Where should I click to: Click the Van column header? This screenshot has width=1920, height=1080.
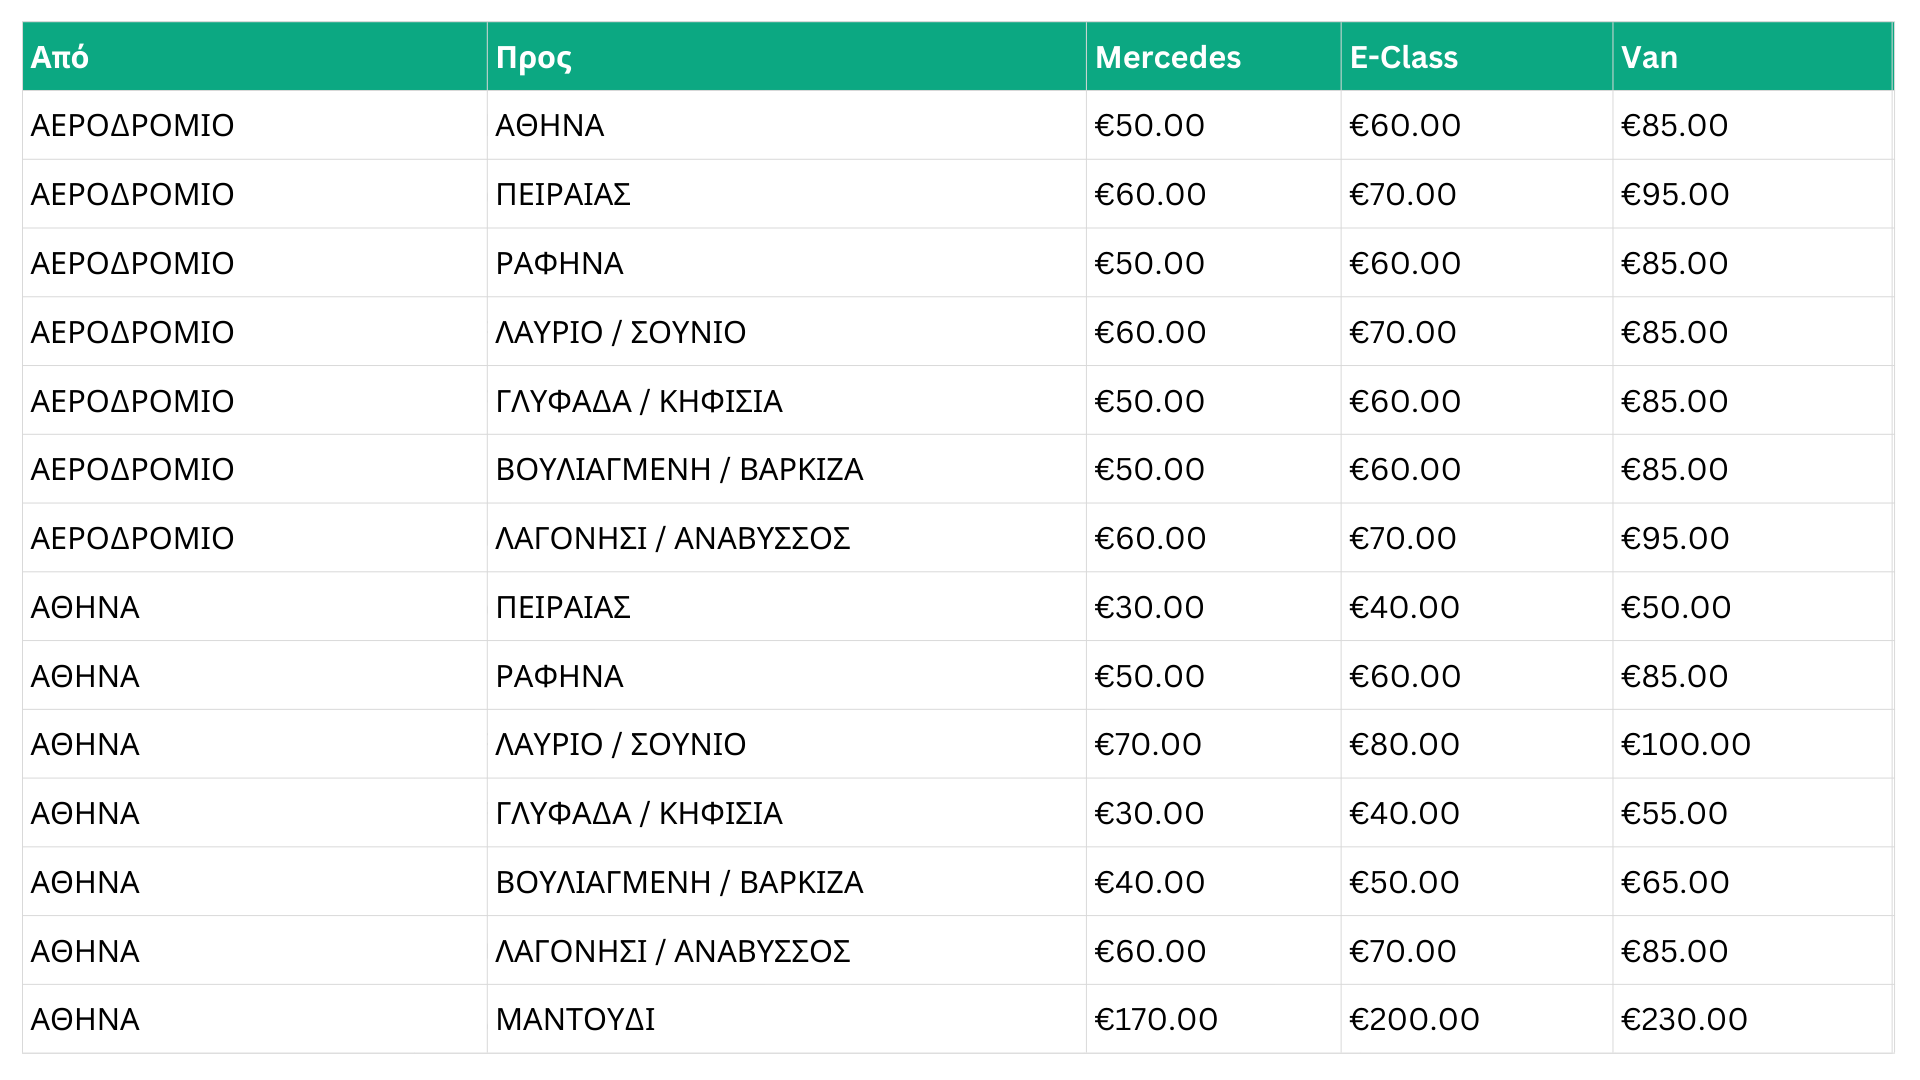click(1649, 57)
